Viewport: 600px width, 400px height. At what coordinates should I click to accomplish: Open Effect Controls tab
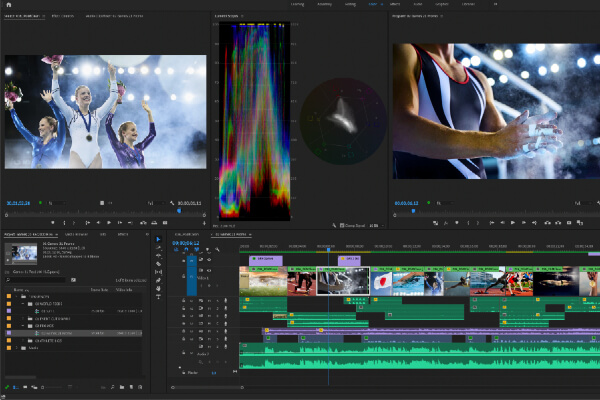pyautogui.click(x=63, y=16)
